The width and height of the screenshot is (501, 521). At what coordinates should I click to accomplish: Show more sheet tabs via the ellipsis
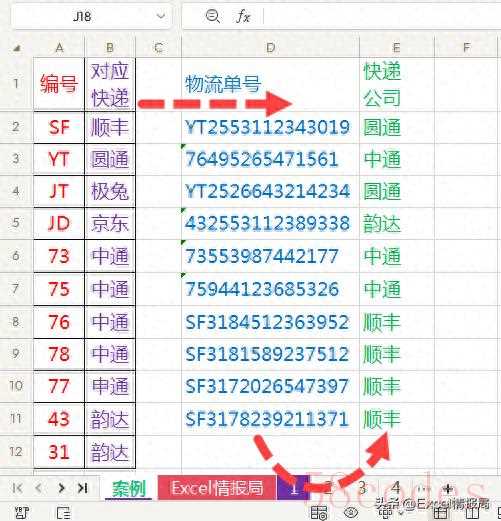pos(422,489)
